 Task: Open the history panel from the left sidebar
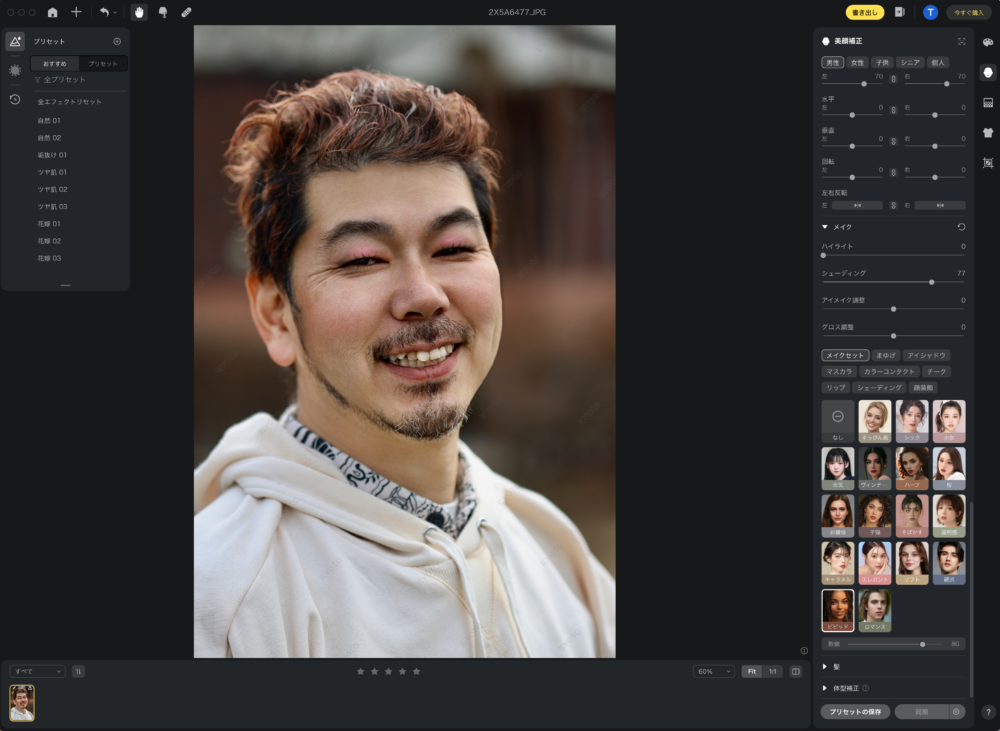(x=15, y=99)
